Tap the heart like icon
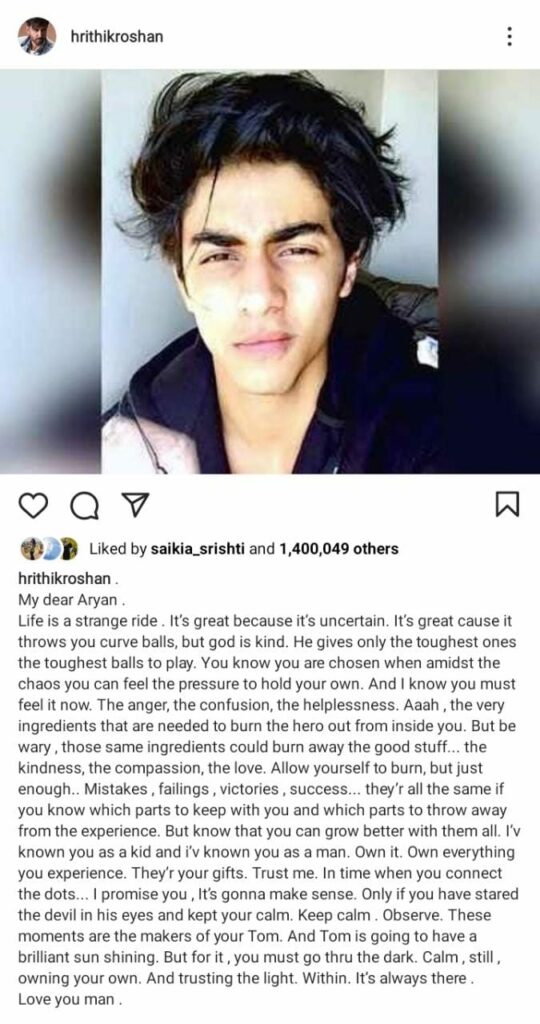Image resolution: width=540 pixels, height=1024 pixels. click(x=34, y=505)
